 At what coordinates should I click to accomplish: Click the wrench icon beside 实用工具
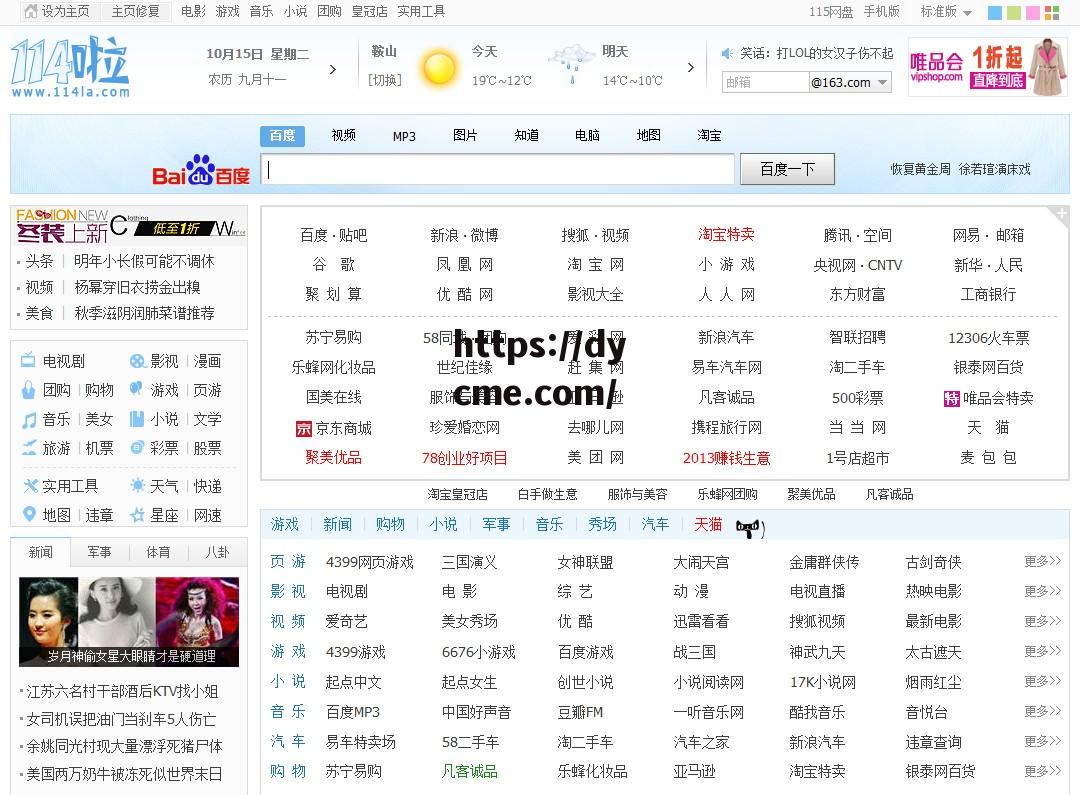[x=28, y=484]
